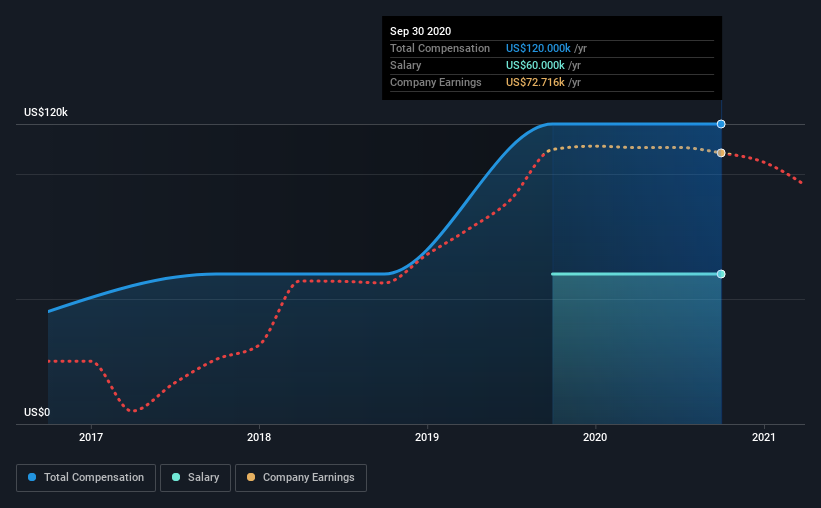821x508 pixels.
Task: Click the 2019 x-axis label
Action: click(x=427, y=437)
